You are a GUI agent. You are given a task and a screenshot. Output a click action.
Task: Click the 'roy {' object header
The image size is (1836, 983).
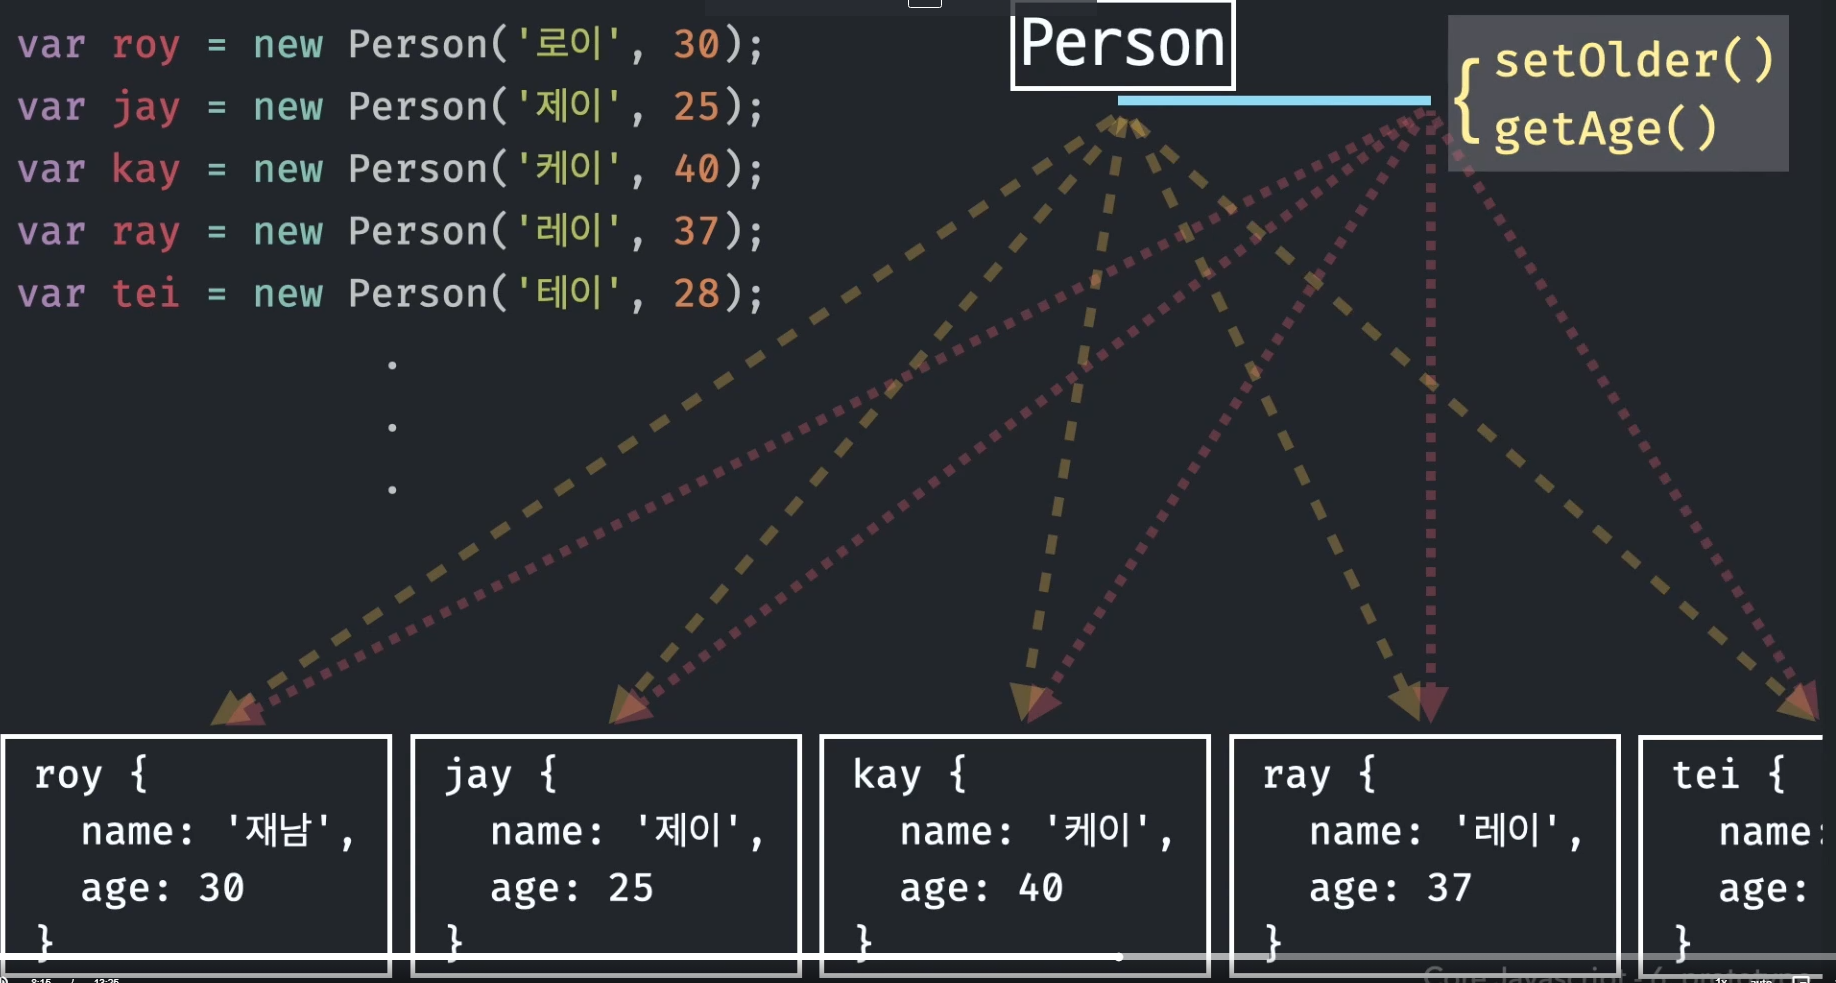coord(91,775)
